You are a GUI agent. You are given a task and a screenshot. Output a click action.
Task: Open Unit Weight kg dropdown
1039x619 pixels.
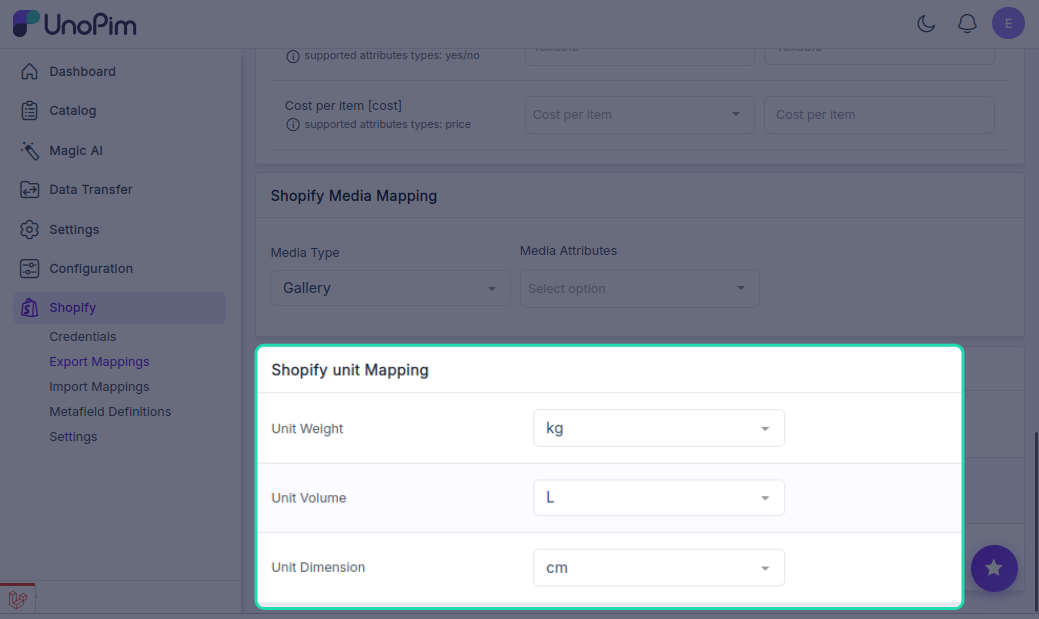pyautogui.click(x=659, y=428)
